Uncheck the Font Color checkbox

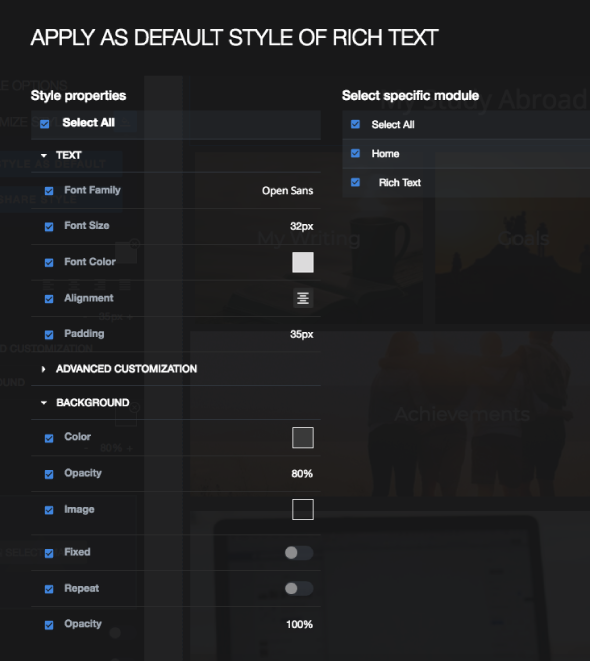click(x=49, y=263)
